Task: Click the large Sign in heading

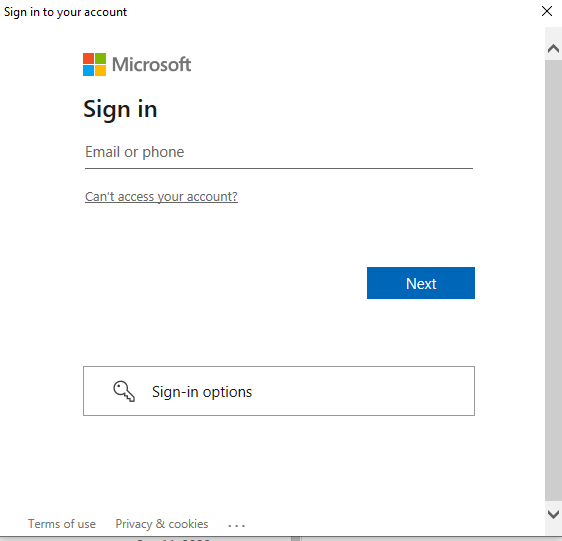Action: [x=120, y=109]
